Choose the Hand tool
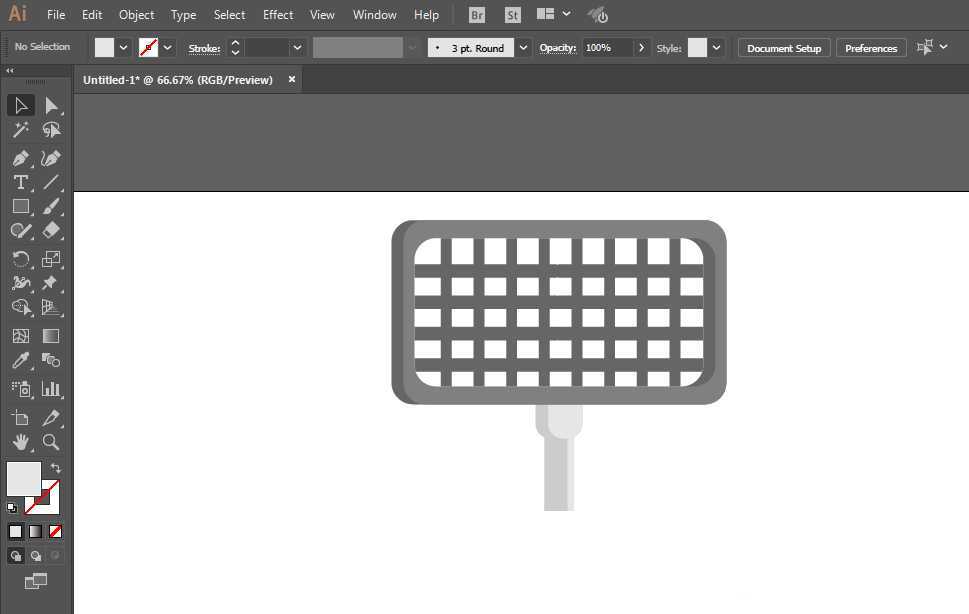 click(x=20, y=441)
